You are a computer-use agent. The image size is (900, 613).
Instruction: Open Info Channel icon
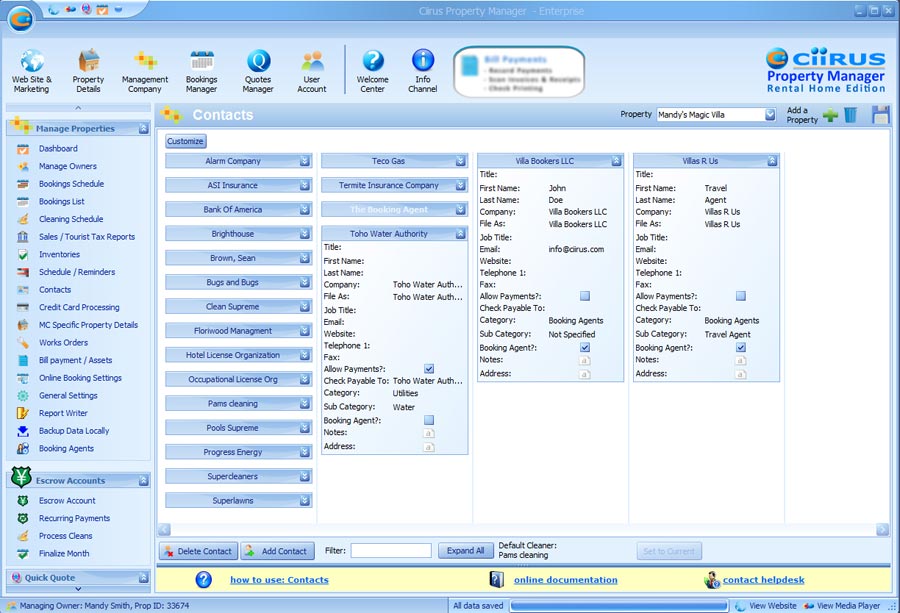[423, 61]
